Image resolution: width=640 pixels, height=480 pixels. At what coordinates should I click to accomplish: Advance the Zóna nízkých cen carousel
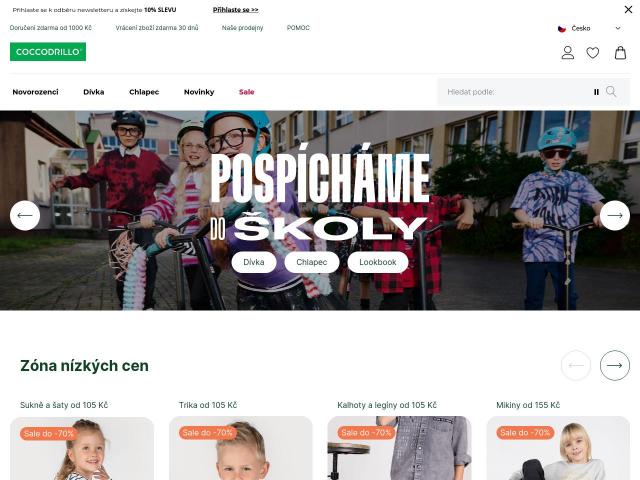click(615, 365)
